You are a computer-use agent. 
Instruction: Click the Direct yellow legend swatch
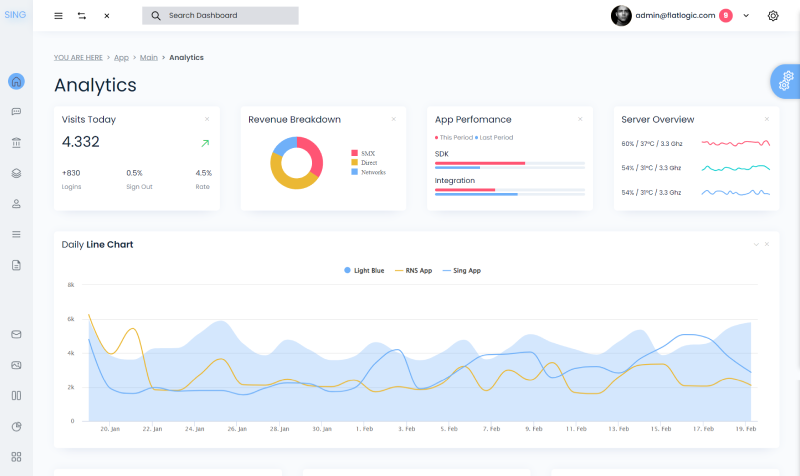coord(355,162)
